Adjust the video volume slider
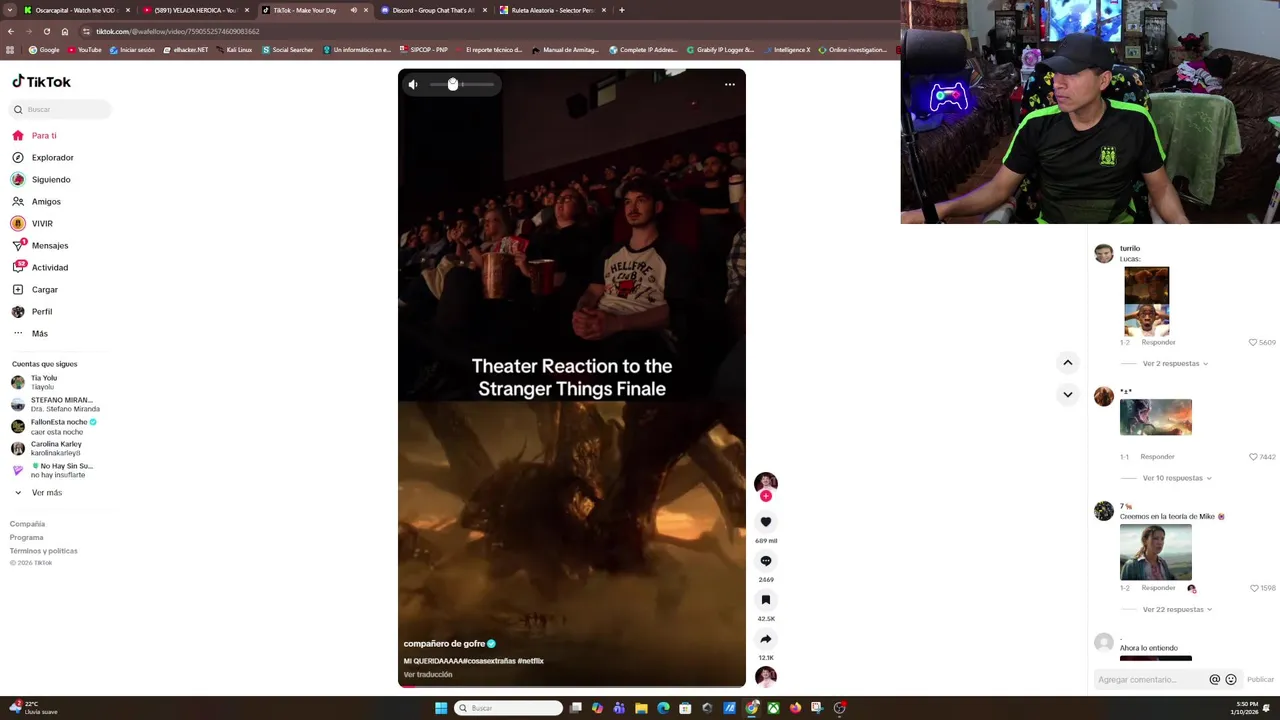This screenshot has height=720, width=1280. [462, 85]
